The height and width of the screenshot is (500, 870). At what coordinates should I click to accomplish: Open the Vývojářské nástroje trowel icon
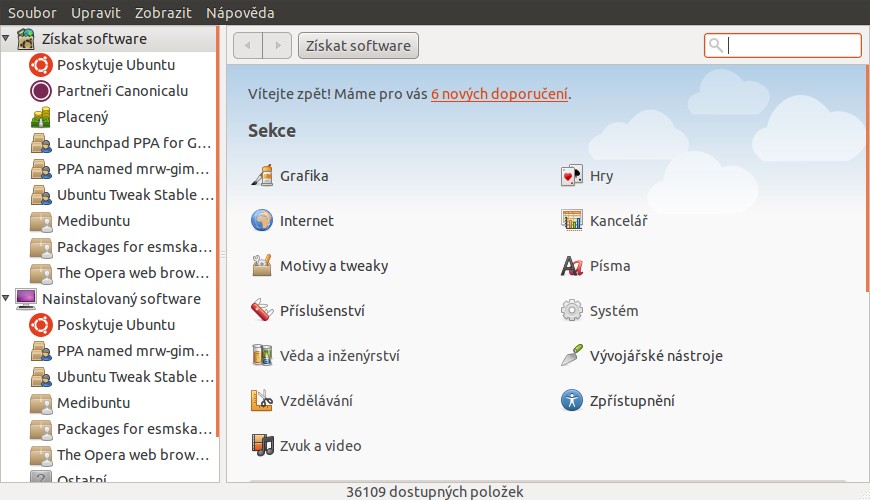click(x=572, y=356)
